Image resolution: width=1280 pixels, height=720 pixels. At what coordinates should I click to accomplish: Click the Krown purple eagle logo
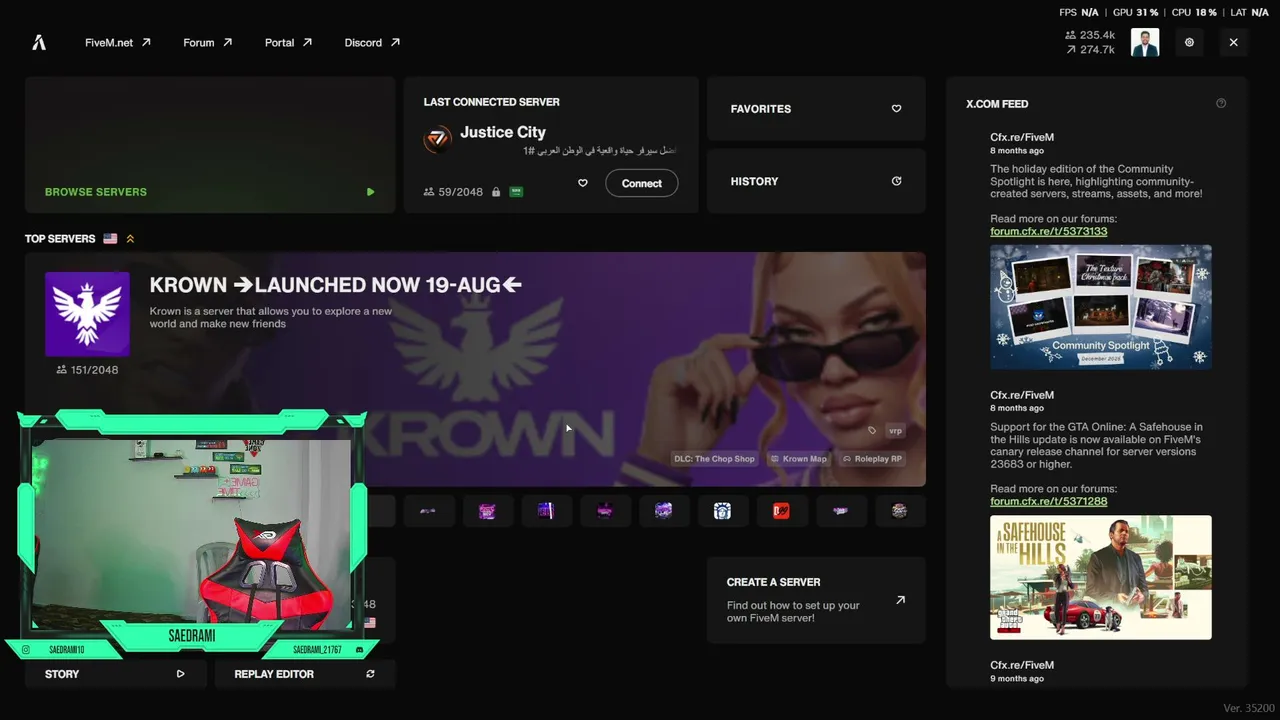pyautogui.click(x=87, y=314)
